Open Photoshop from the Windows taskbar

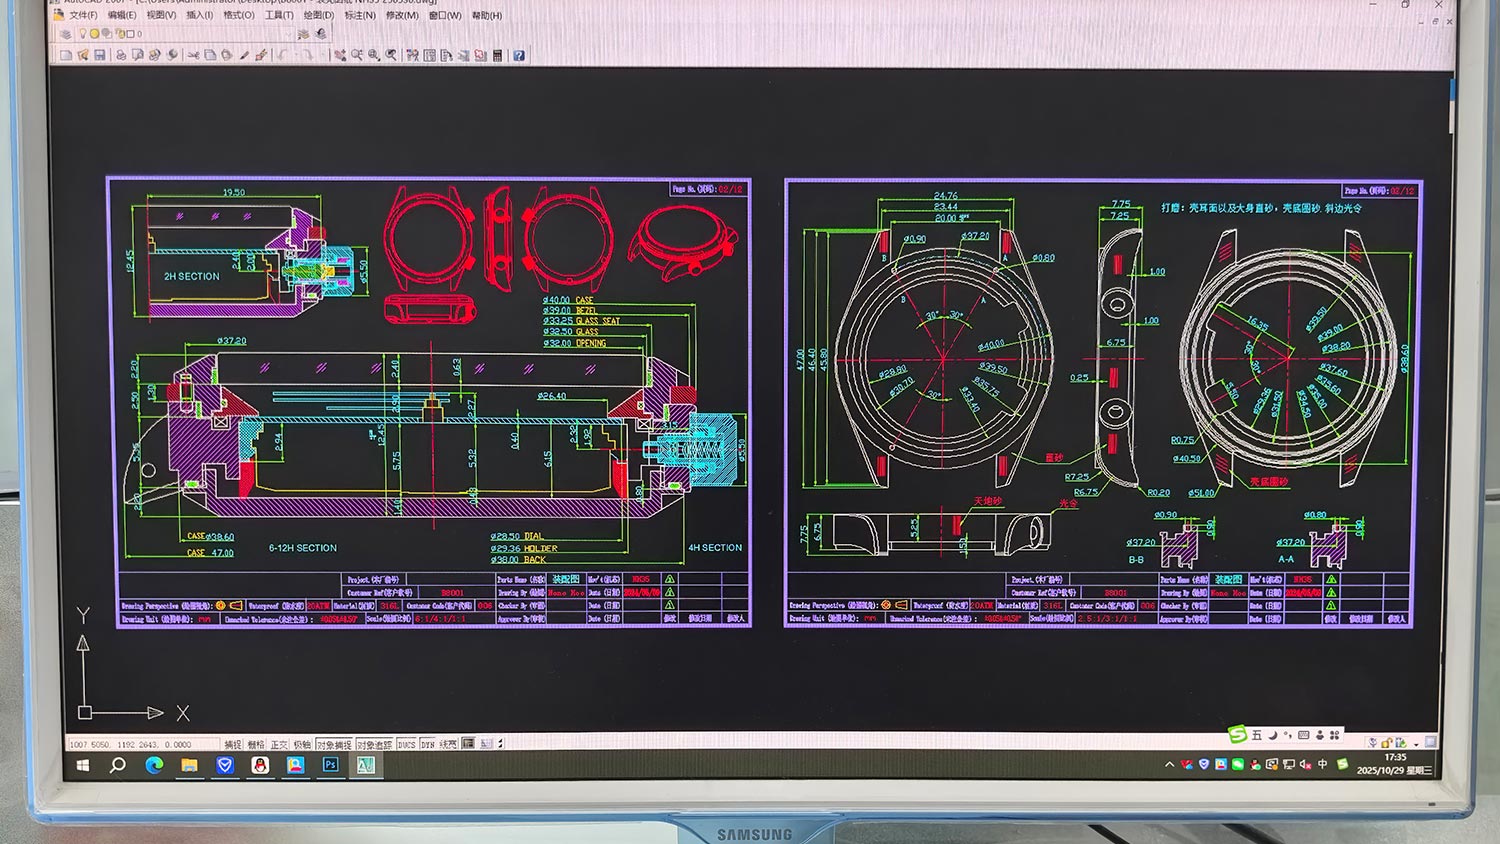coord(330,765)
